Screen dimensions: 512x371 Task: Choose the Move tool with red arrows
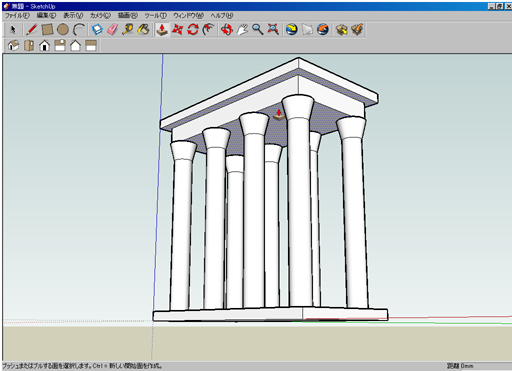(x=177, y=30)
